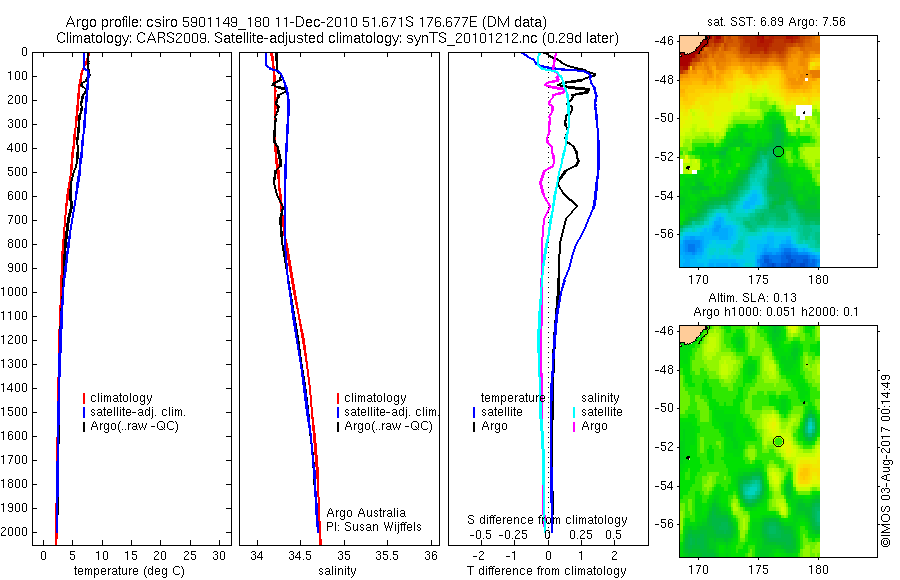Click the 'PI: Susan Wijffels' text
The height and width of the screenshot is (580, 900).
[x=374, y=527]
